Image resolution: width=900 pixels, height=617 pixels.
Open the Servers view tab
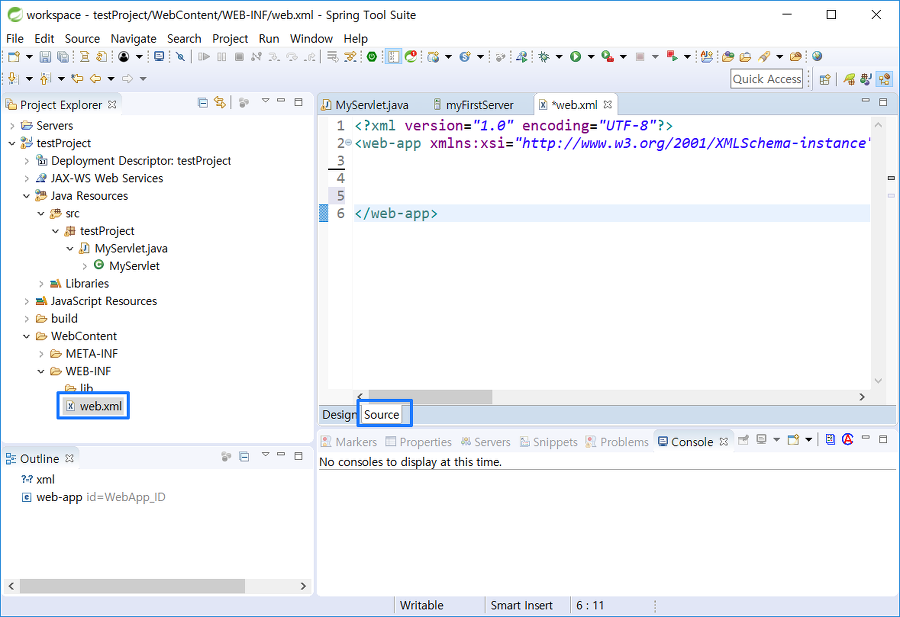[486, 441]
